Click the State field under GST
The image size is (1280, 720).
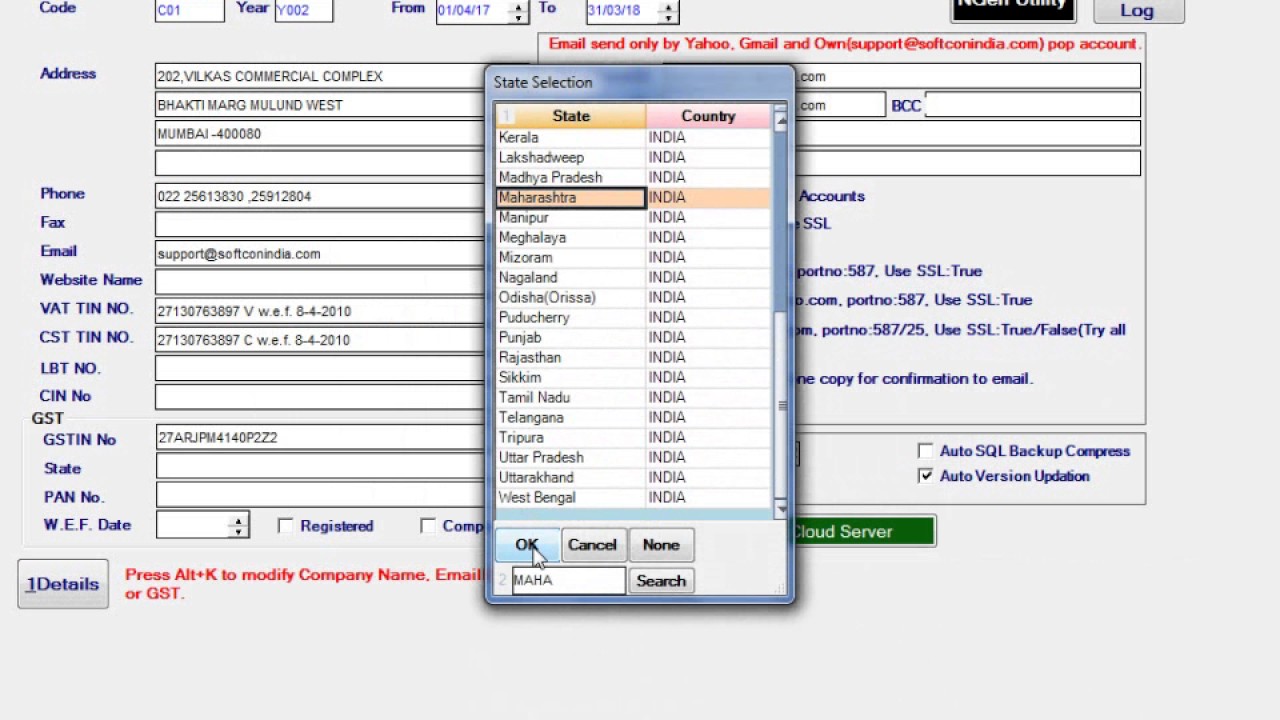point(320,467)
